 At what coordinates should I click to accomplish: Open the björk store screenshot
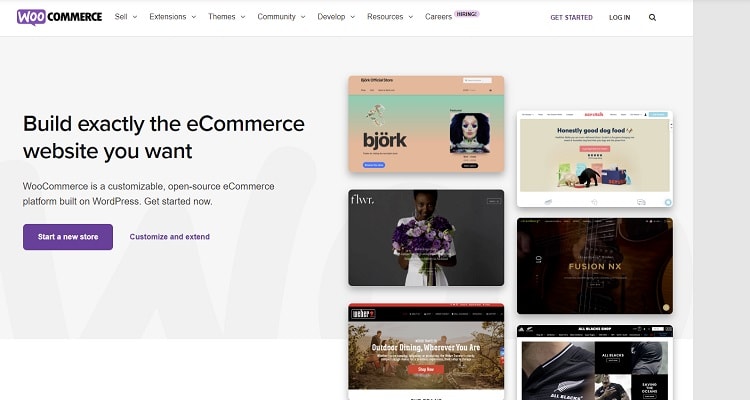[x=426, y=124]
